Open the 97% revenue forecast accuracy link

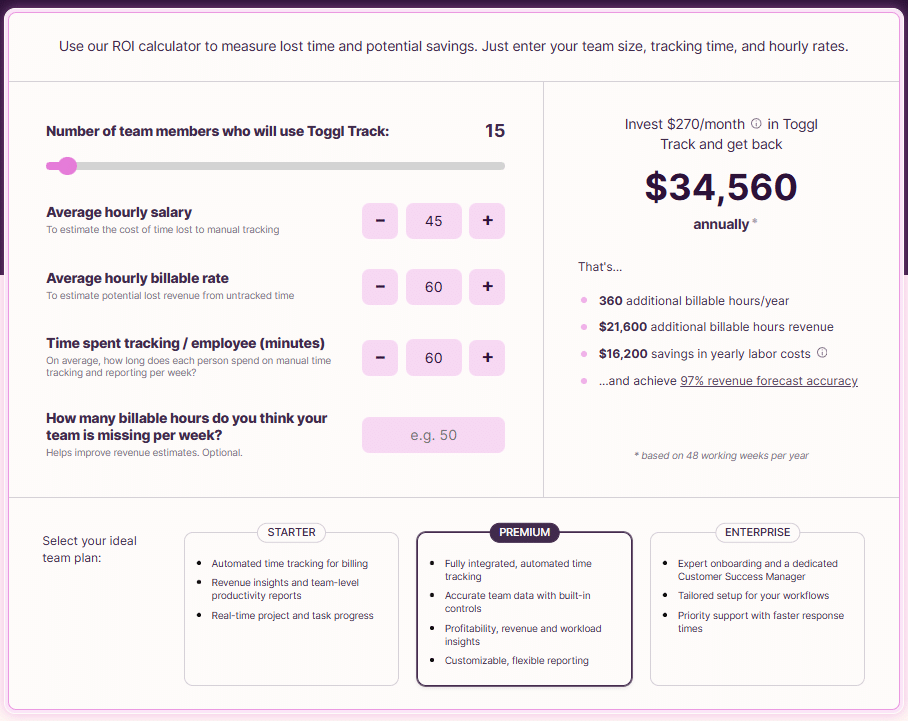coord(768,381)
